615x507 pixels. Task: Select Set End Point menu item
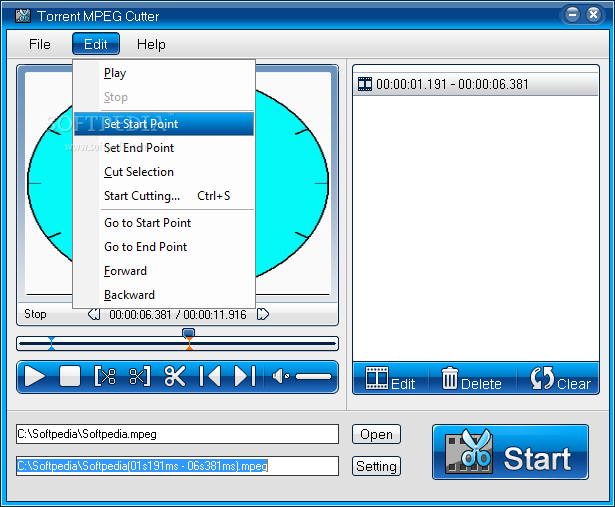tap(164, 148)
